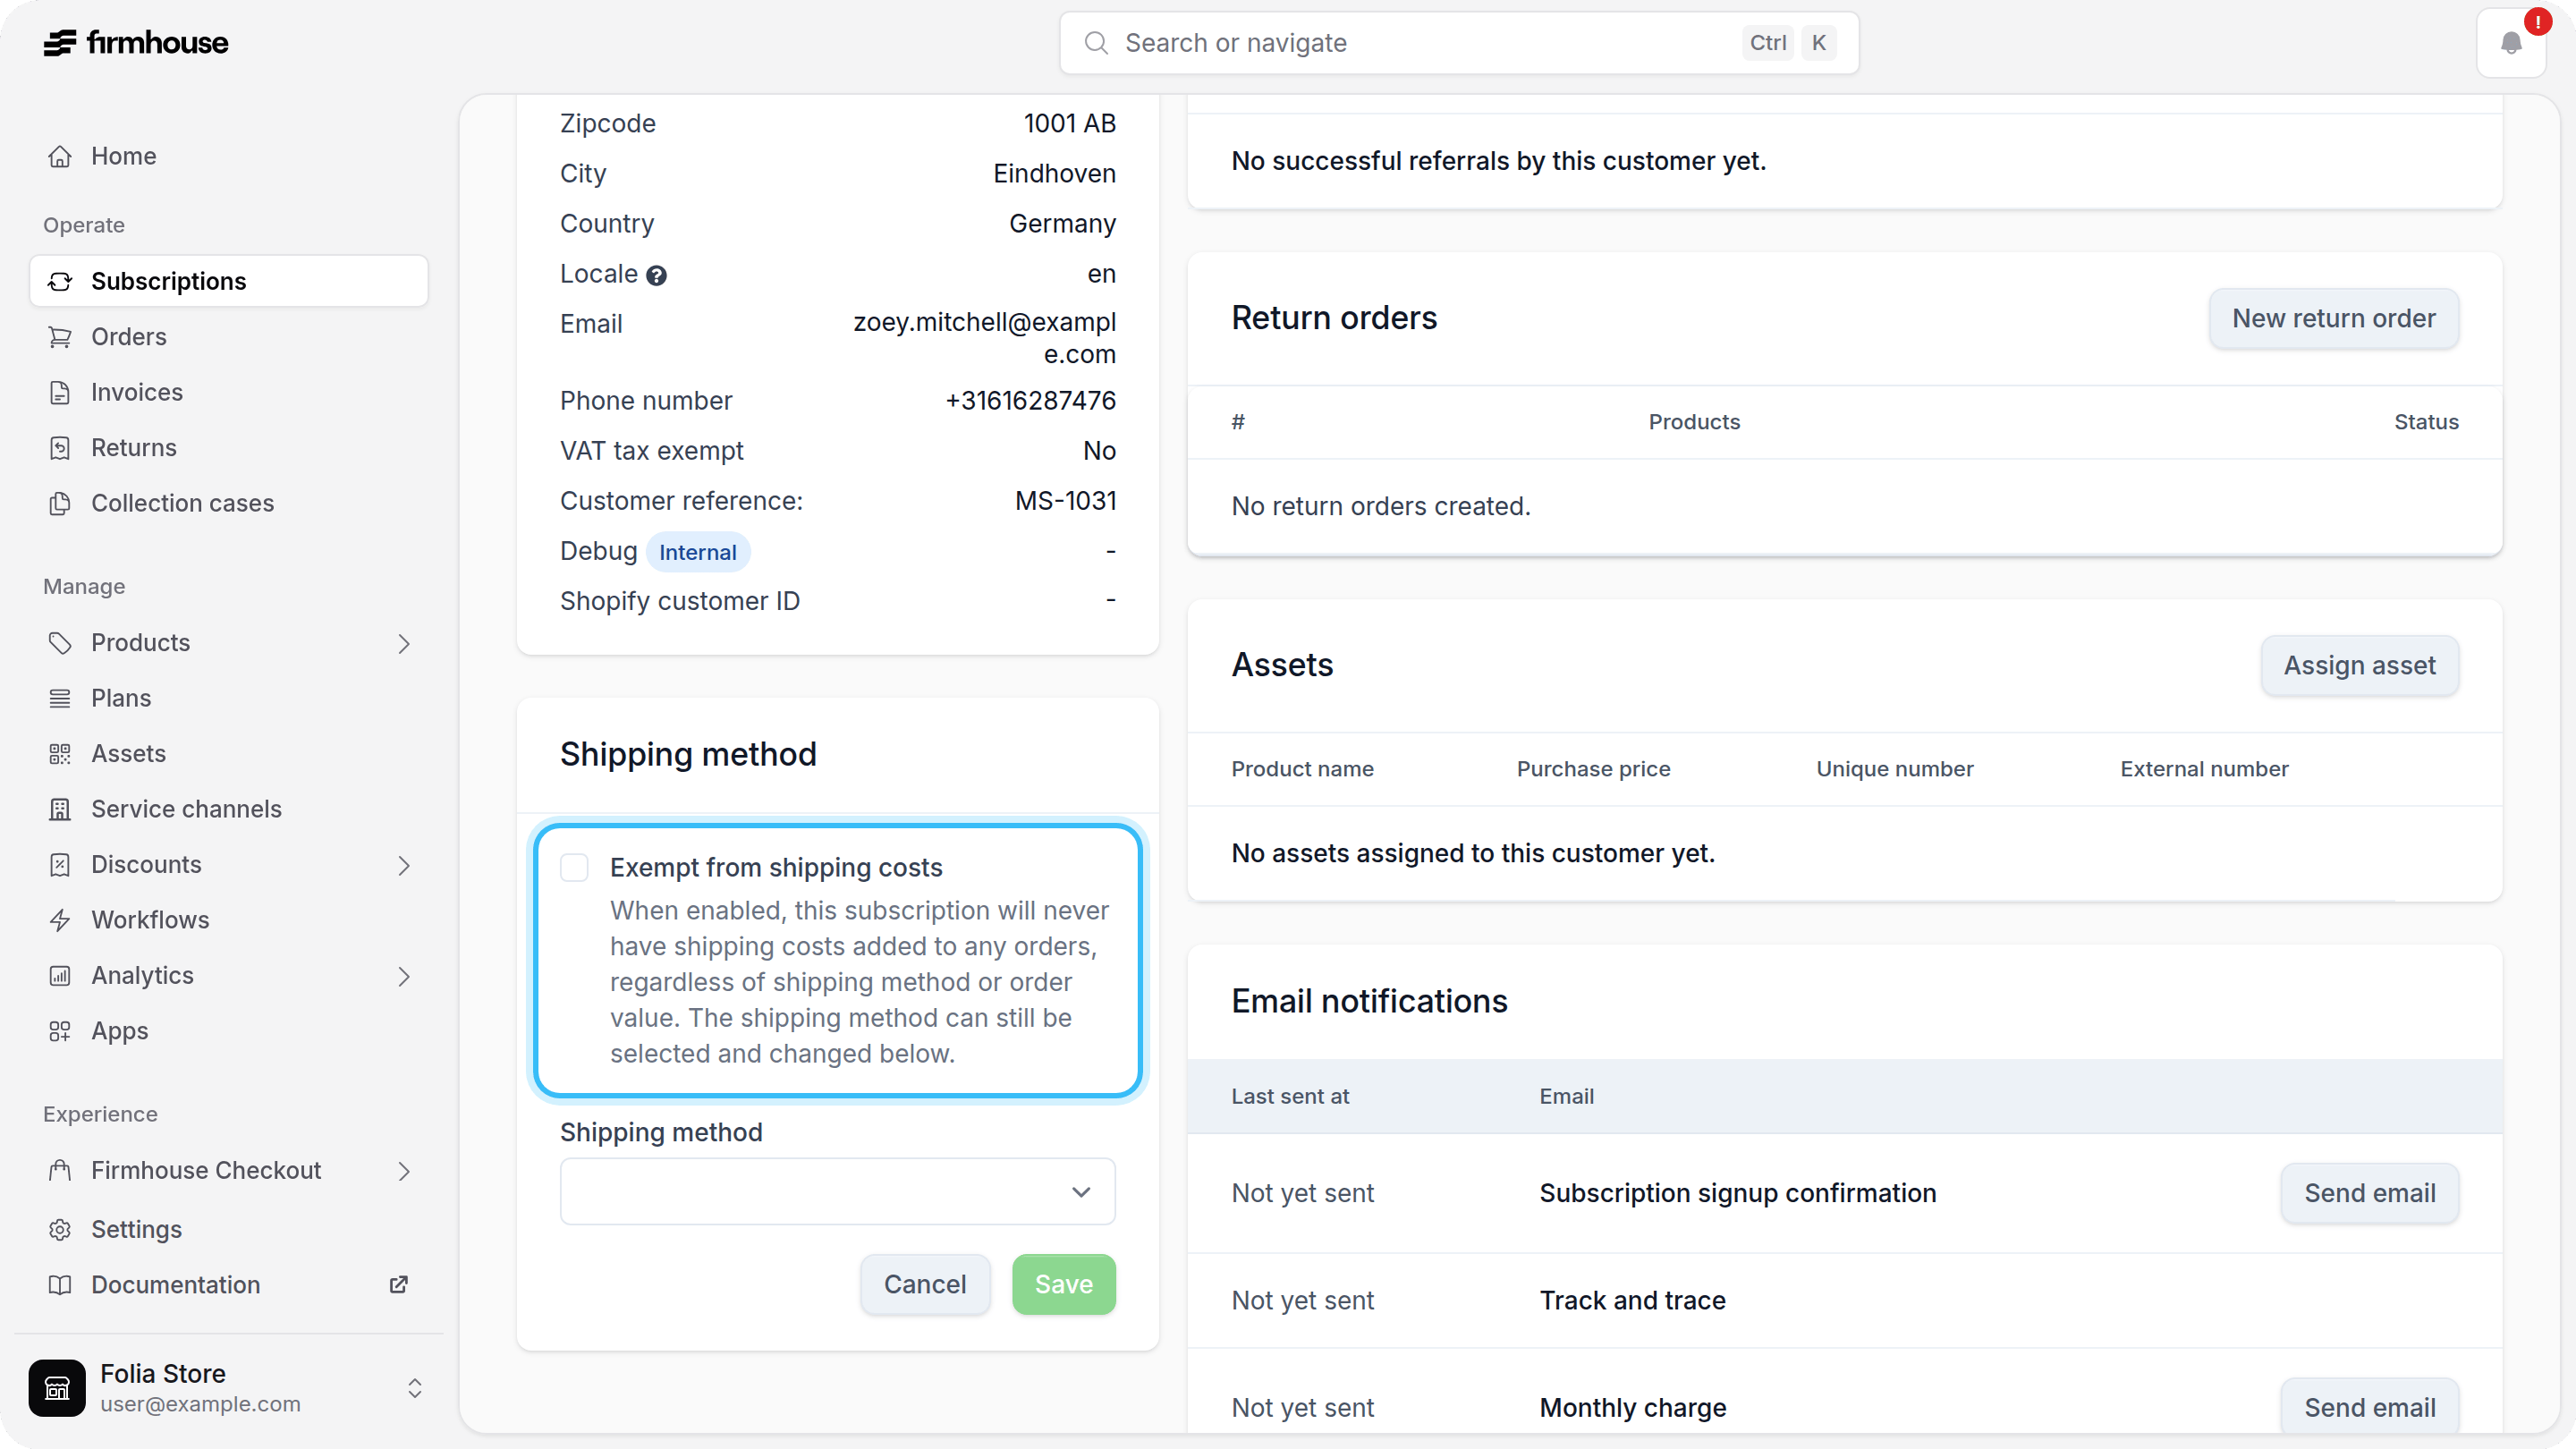The height and width of the screenshot is (1449, 2576).
Task: Click the Orders cart icon
Action: coord(60,337)
